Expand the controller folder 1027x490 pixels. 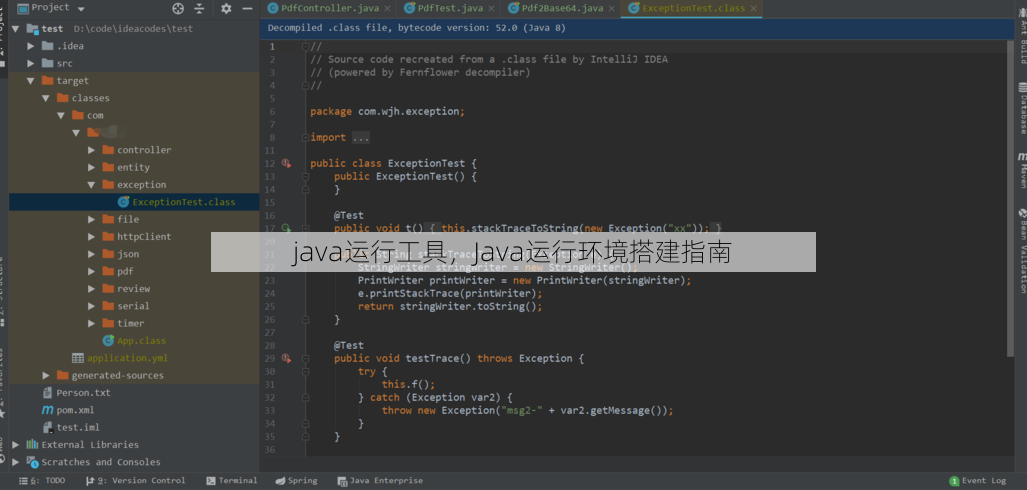(x=92, y=150)
